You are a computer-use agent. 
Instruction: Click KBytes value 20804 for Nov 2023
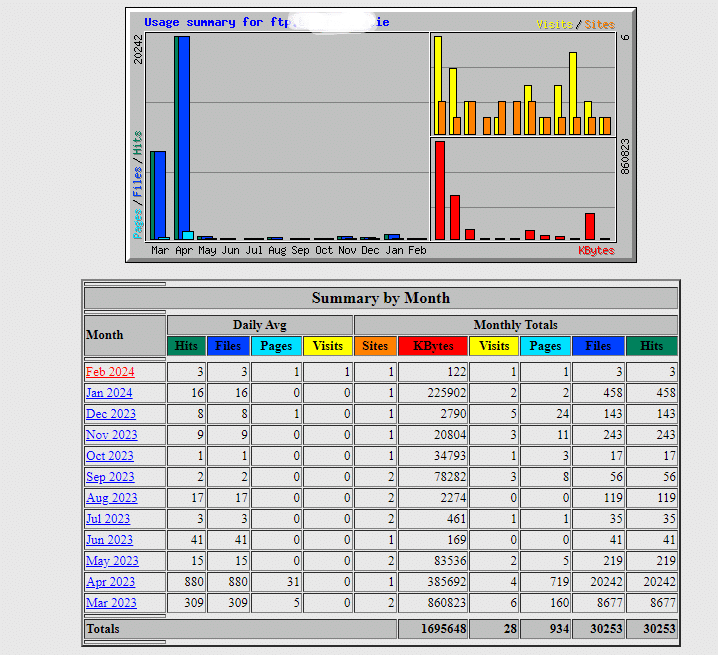(x=450, y=435)
